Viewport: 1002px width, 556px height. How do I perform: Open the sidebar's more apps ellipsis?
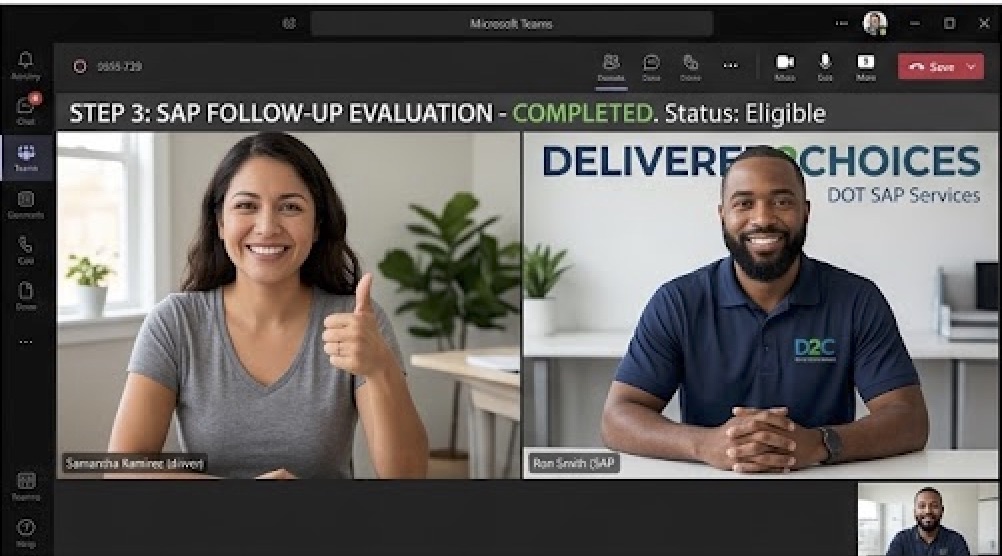(x=26, y=342)
